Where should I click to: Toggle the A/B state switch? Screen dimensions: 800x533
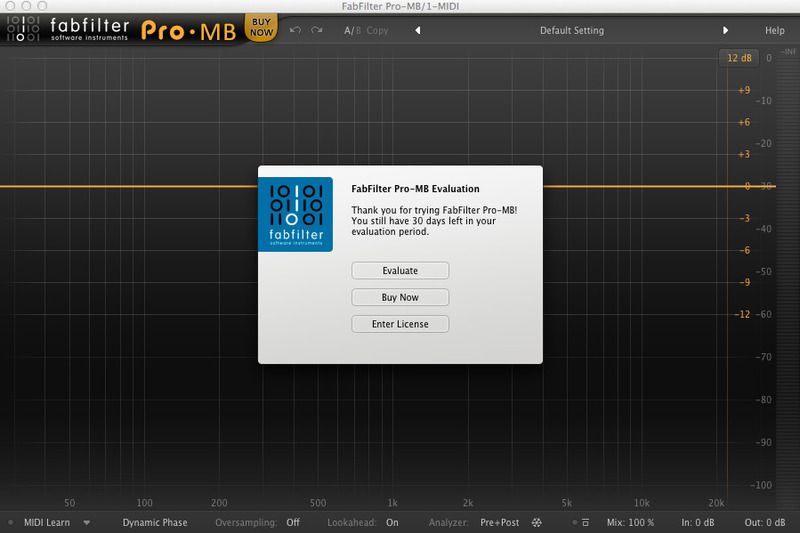pos(352,31)
